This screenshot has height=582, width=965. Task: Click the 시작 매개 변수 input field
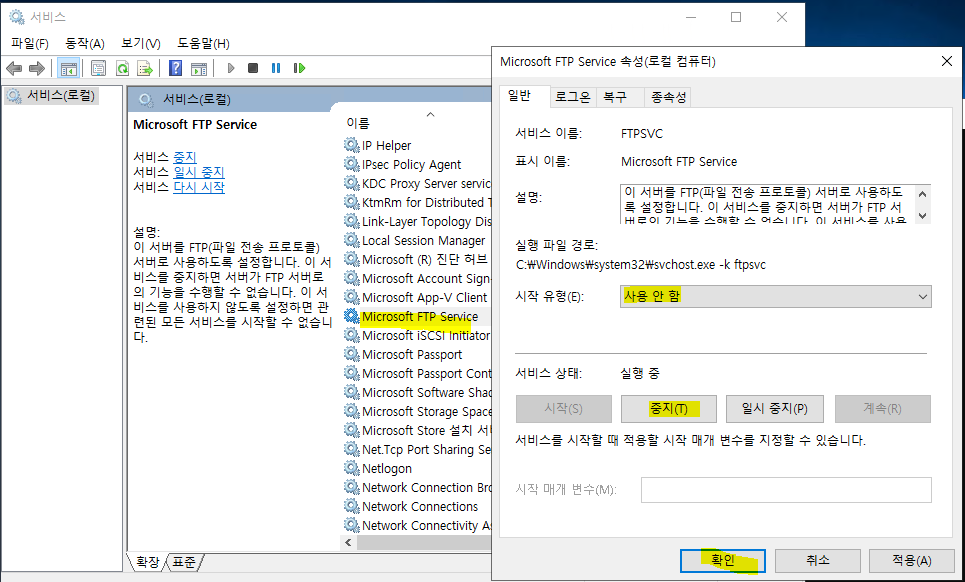786,490
